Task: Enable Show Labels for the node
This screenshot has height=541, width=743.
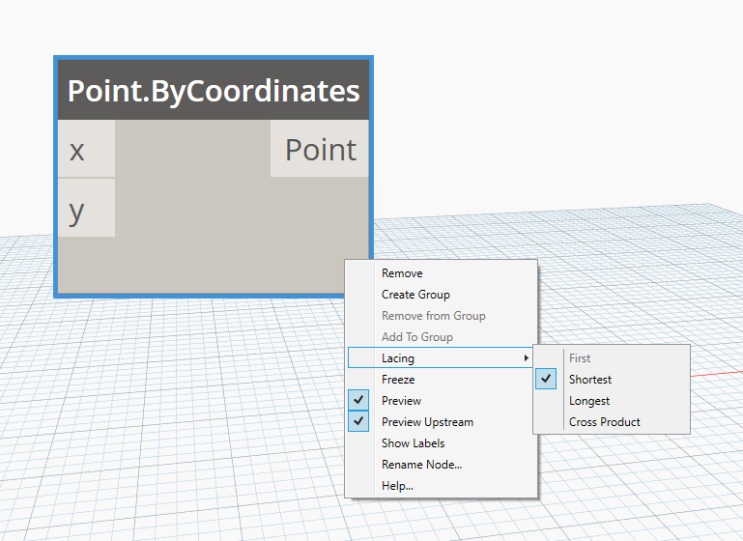Action: tap(413, 443)
